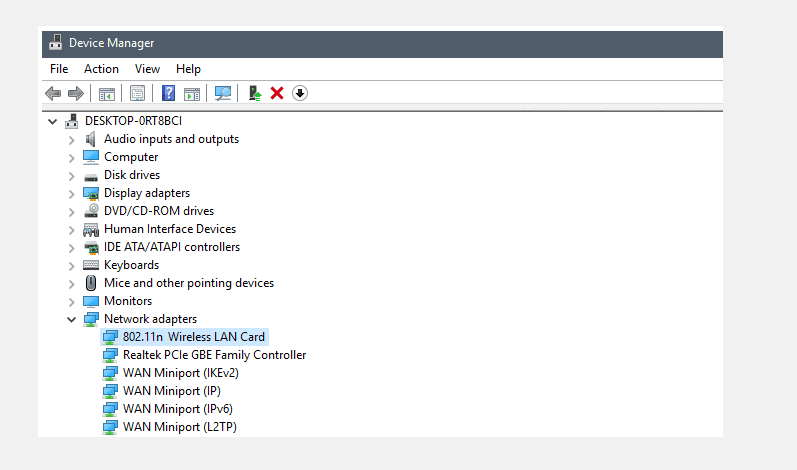Open the Help menu
The image size is (797, 470).
pyautogui.click(x=188, y=69)
